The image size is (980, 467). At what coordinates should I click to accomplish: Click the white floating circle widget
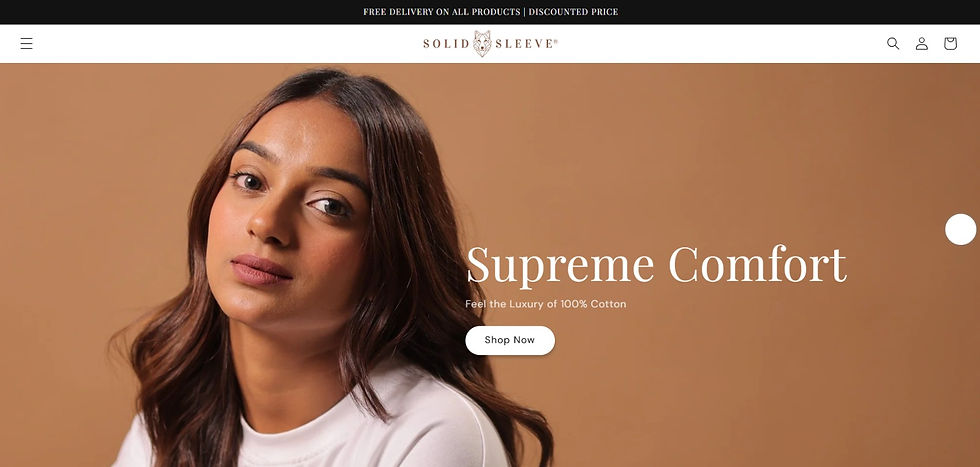tap(961, 229)
